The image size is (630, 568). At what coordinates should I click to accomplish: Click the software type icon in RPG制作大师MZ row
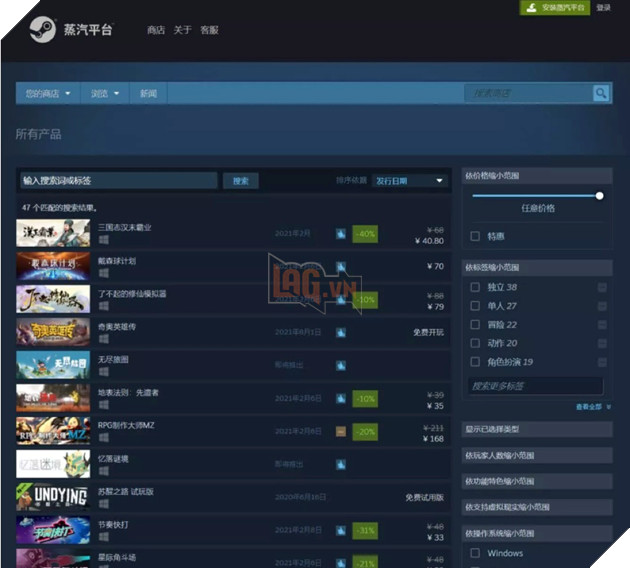point(341,431)
